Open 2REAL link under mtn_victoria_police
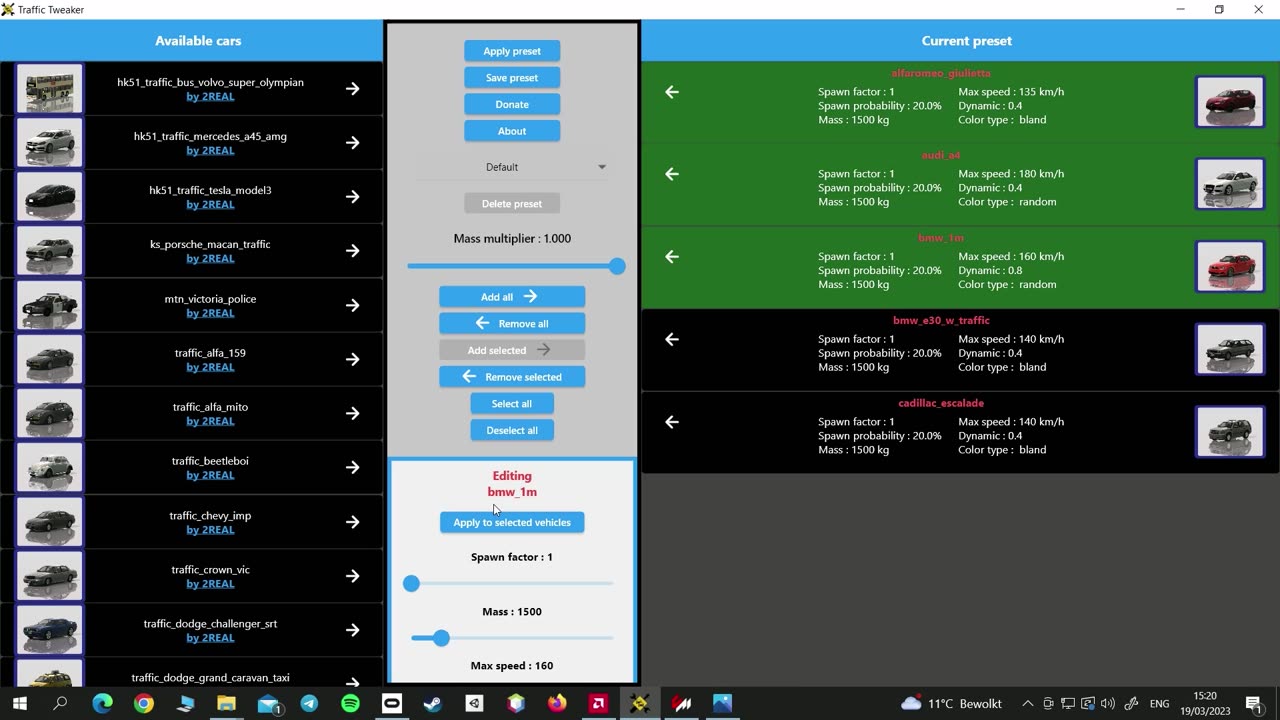The image size is (1280, 720). pos(210,313)
